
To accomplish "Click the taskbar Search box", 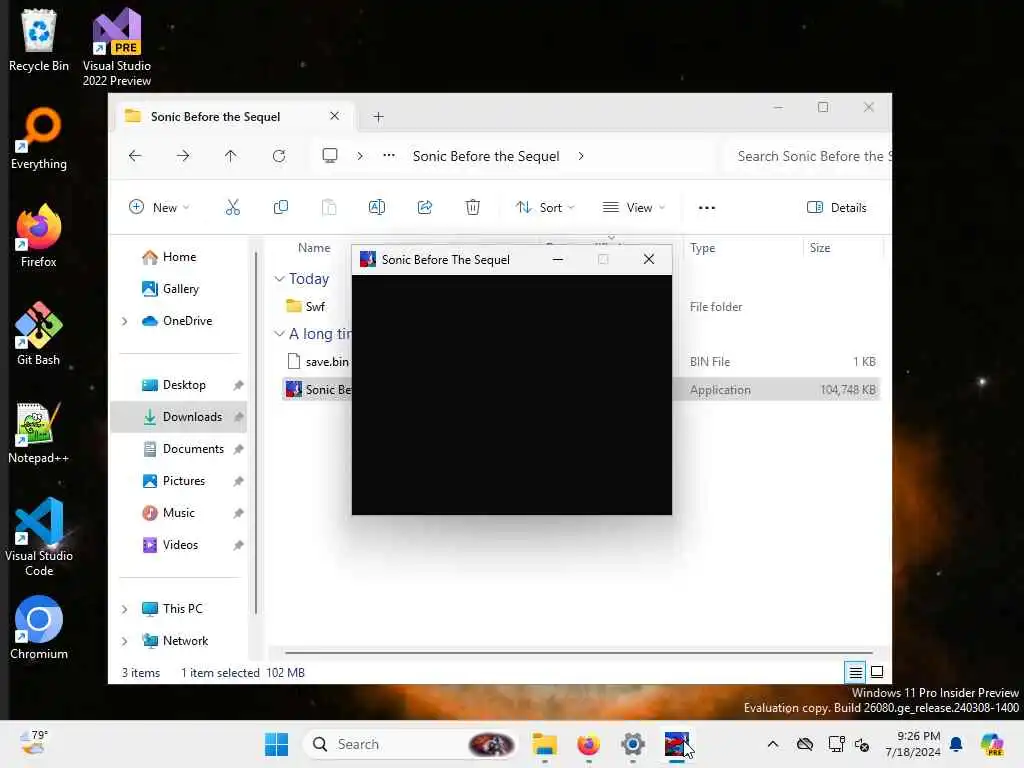I will click(411, 744).
